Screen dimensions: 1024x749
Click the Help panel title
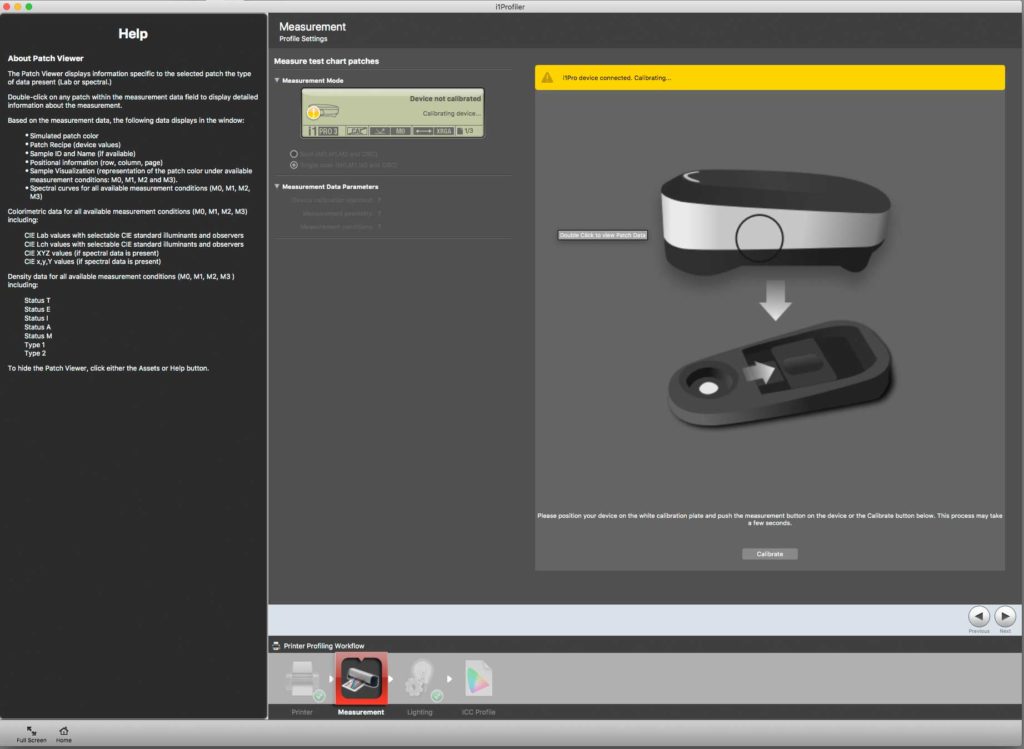[133, 34]
